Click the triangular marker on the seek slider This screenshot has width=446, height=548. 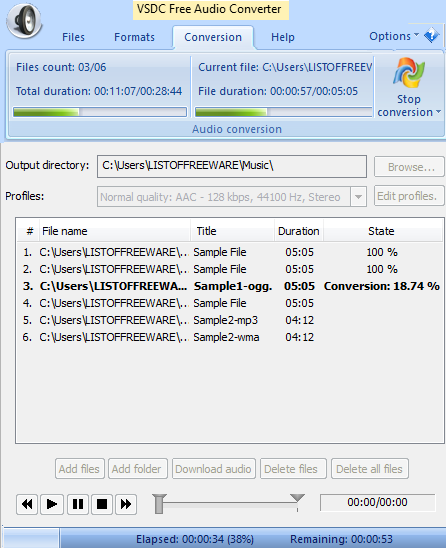(x=297, y=498)
